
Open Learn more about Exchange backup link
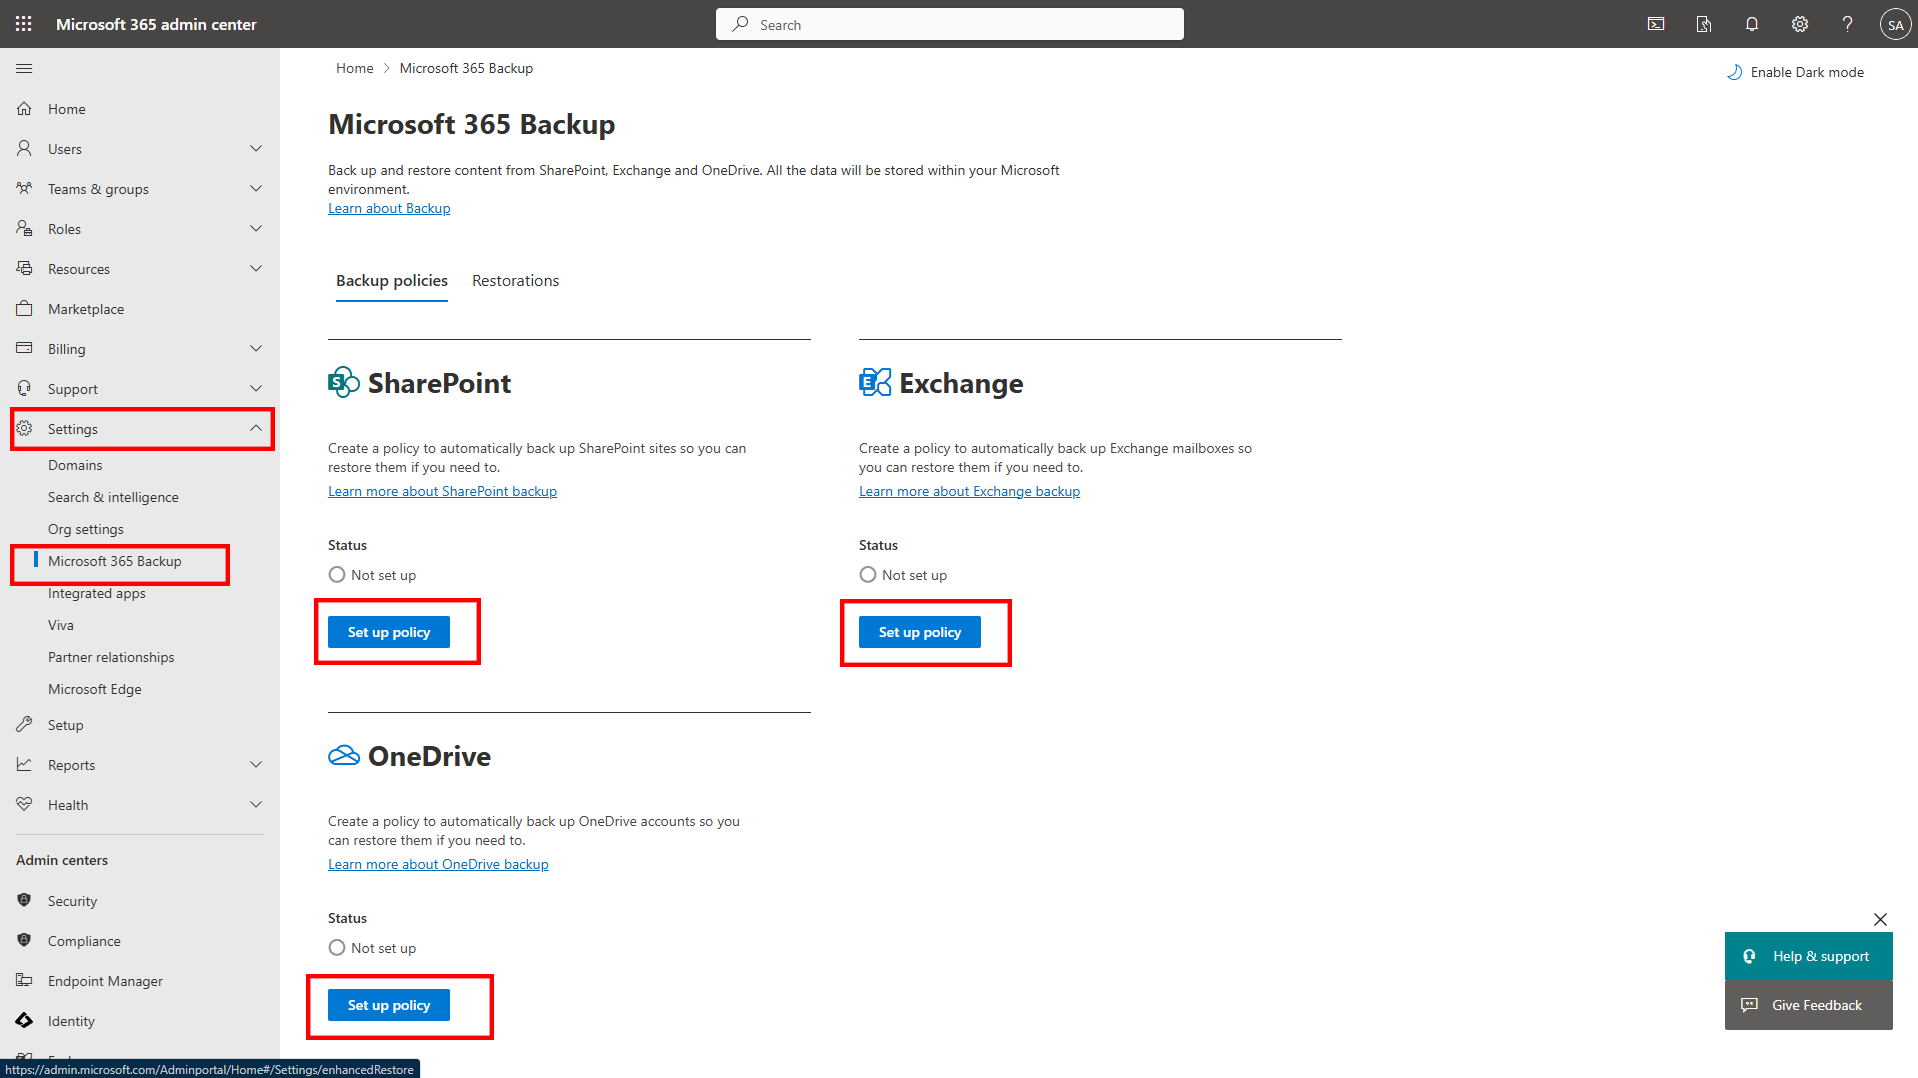coord(968,491)
